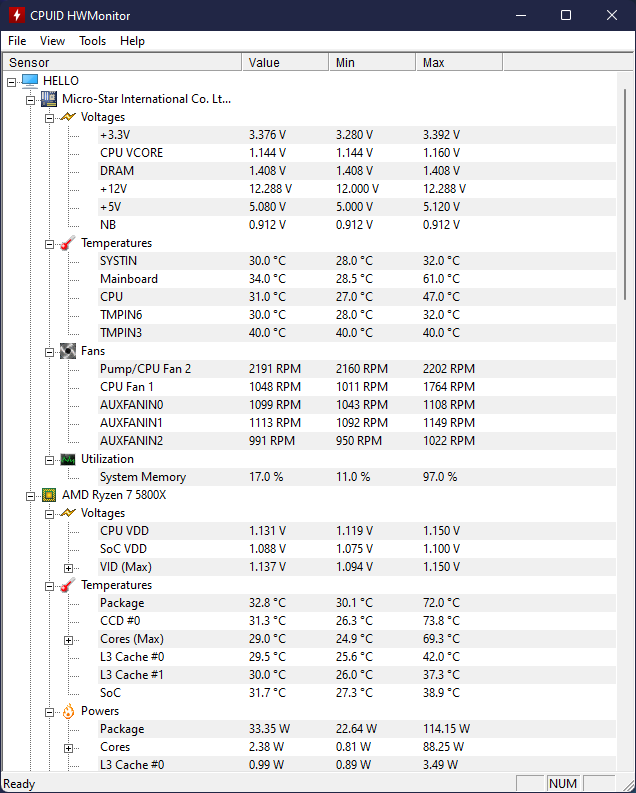
Task: Open the Tools menu
Action: [93, 41]
